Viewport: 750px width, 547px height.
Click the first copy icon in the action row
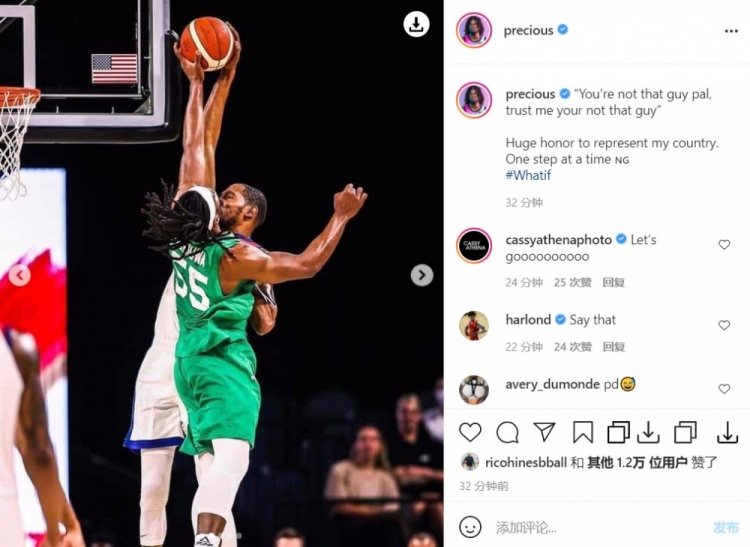point(618,432)
